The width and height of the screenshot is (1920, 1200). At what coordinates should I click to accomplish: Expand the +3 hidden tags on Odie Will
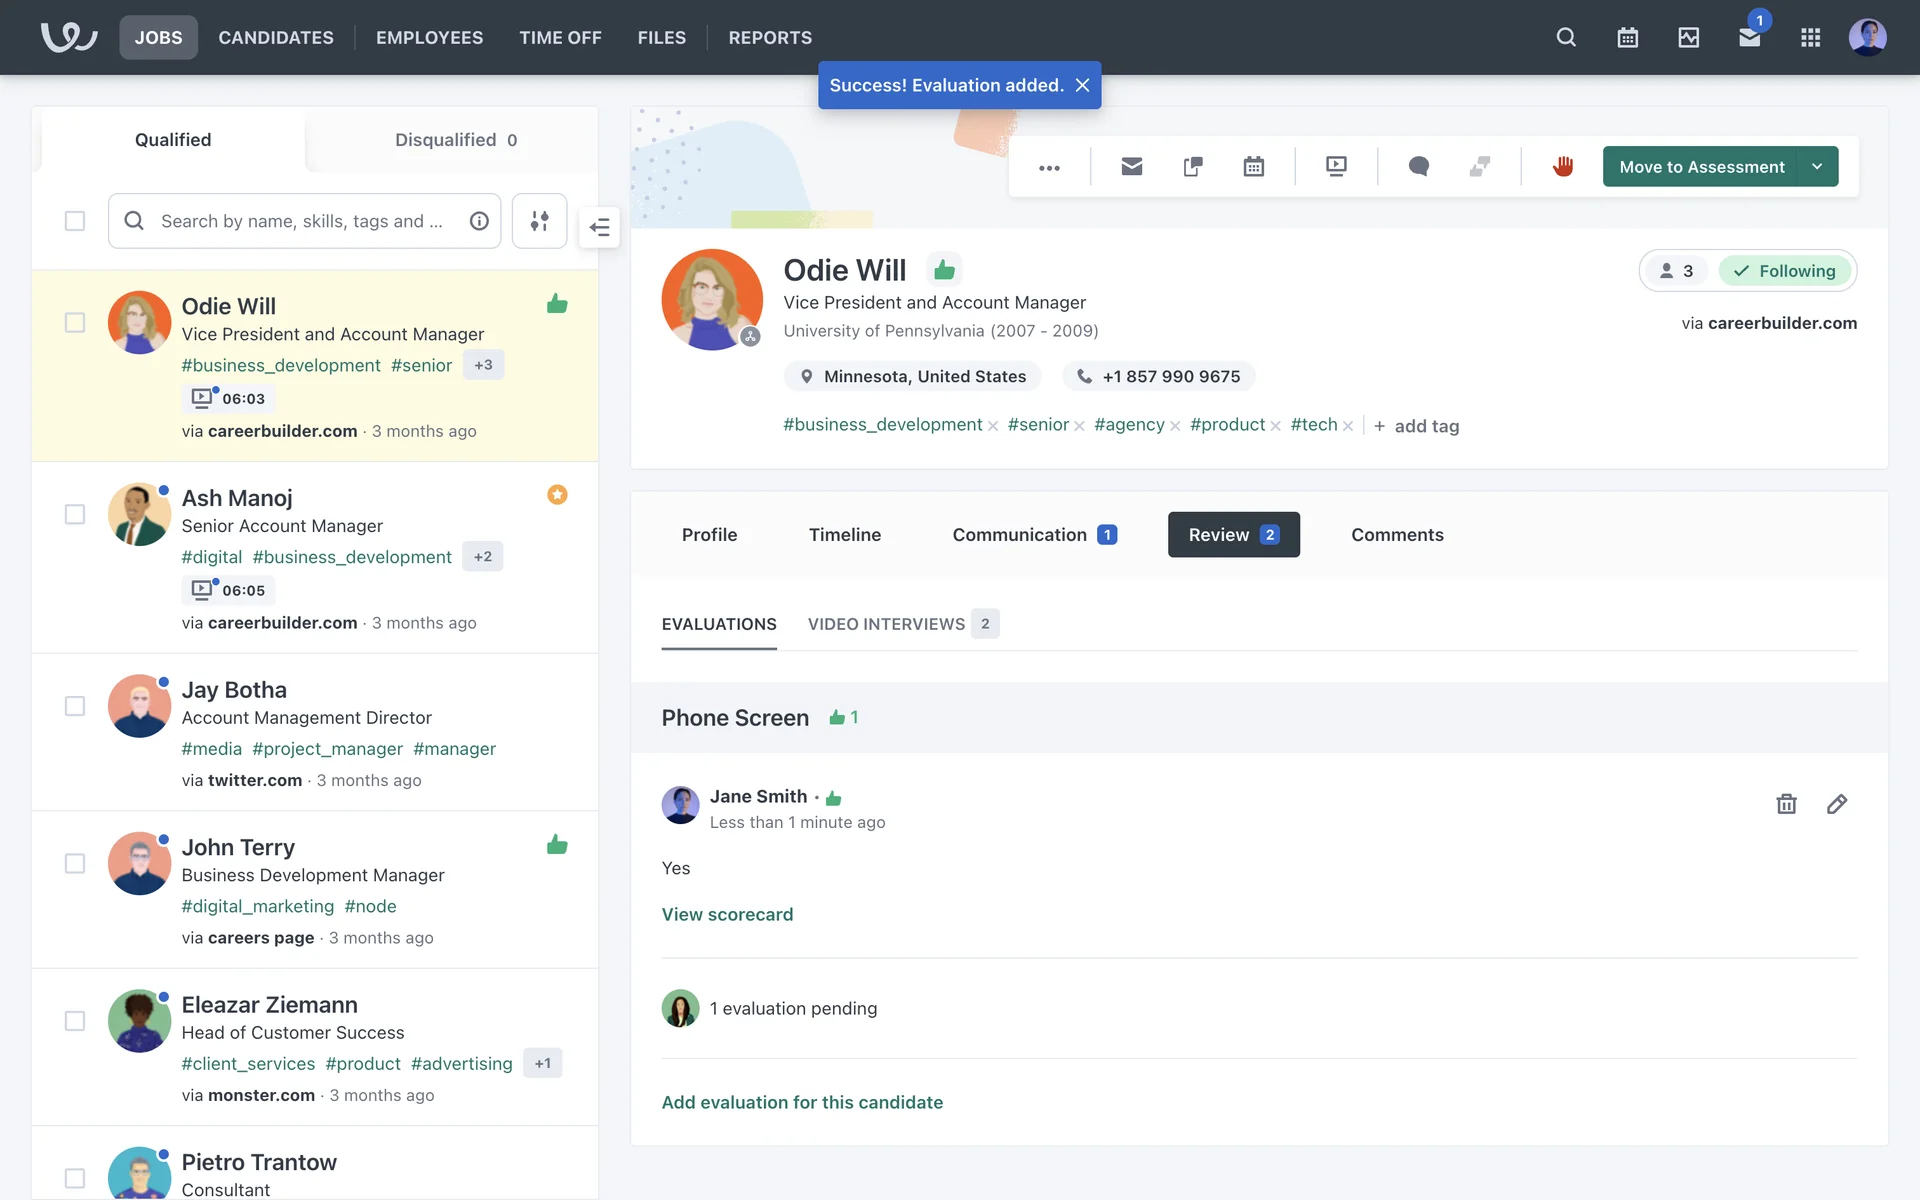[x=483, y=365]
